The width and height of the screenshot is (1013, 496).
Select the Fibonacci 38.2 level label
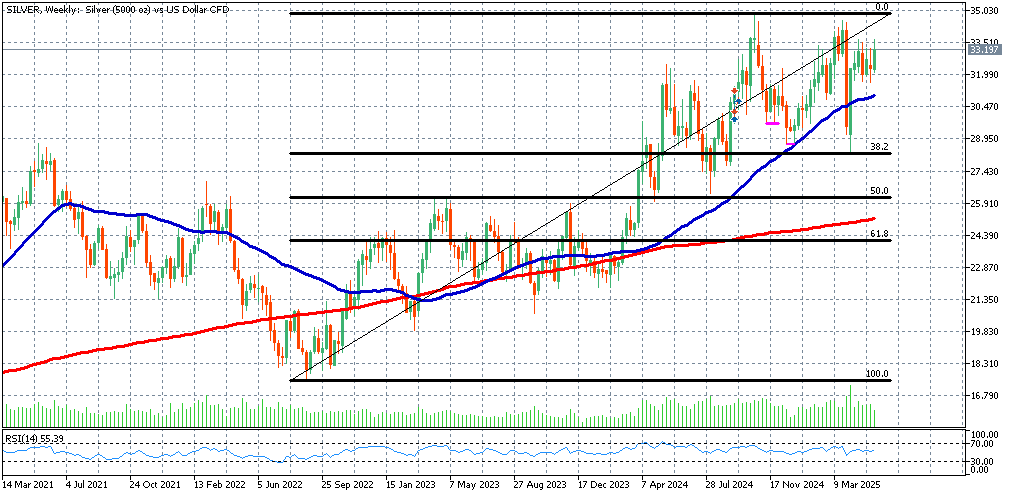pos(879,147)
